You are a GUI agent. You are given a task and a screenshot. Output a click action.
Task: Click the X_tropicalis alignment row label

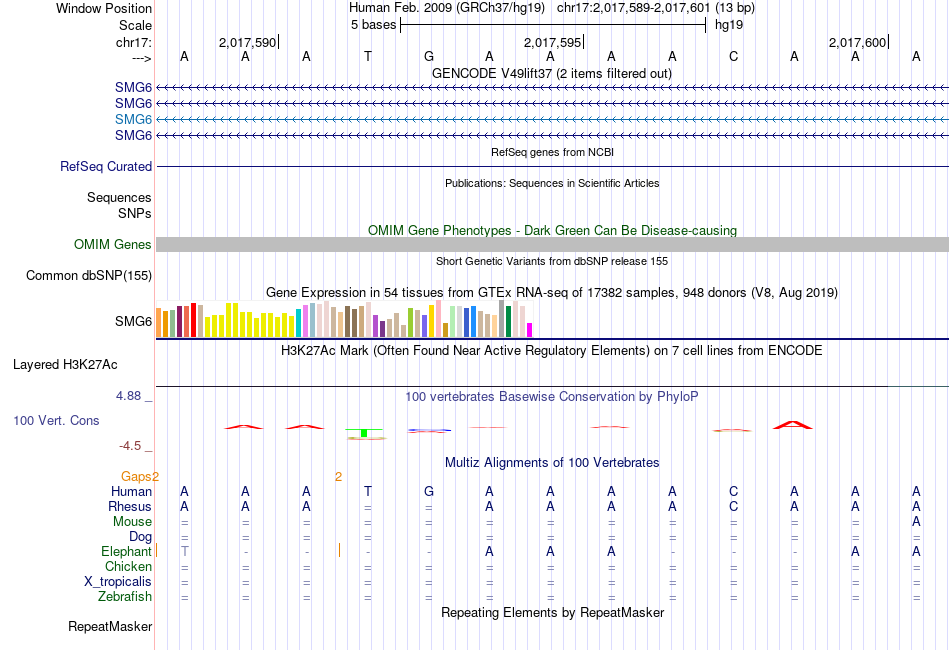click(118, 582)
